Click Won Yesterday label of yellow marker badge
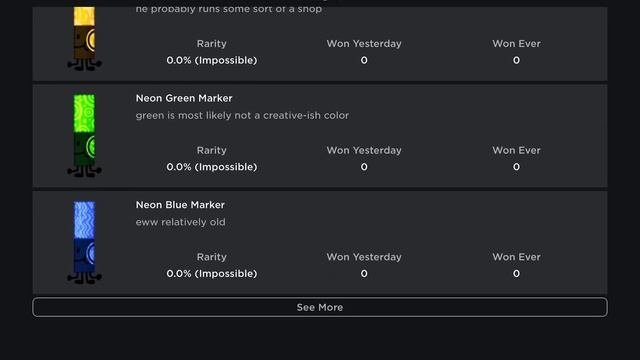Viewport: 640px width, 360px height. pos(364,44)
